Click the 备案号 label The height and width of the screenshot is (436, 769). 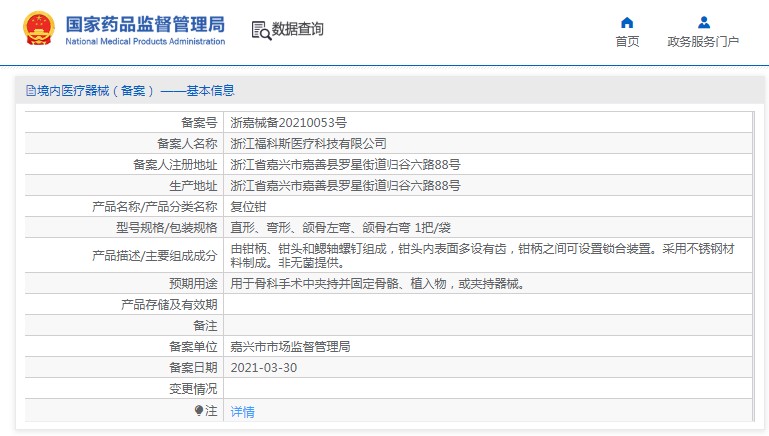pyautogui.click(x=199, y=123)
